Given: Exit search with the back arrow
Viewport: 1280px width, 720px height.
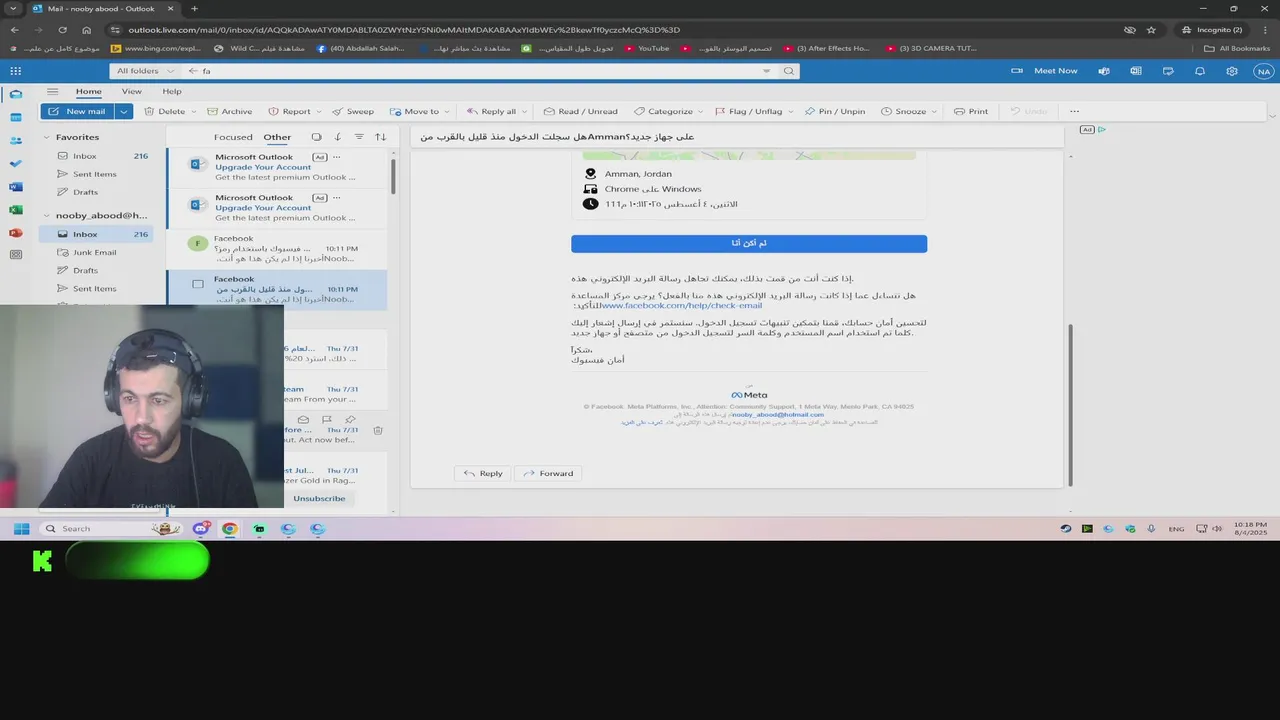Looking at the screenshot, I should 193,71.
